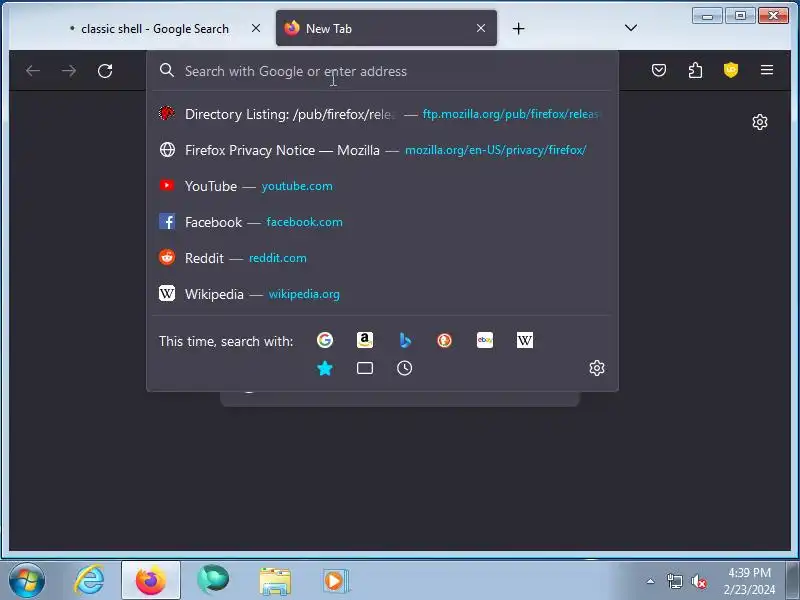800x600 pixels.
Task: Search with Amazon engine icon
Action: point(365,340)
